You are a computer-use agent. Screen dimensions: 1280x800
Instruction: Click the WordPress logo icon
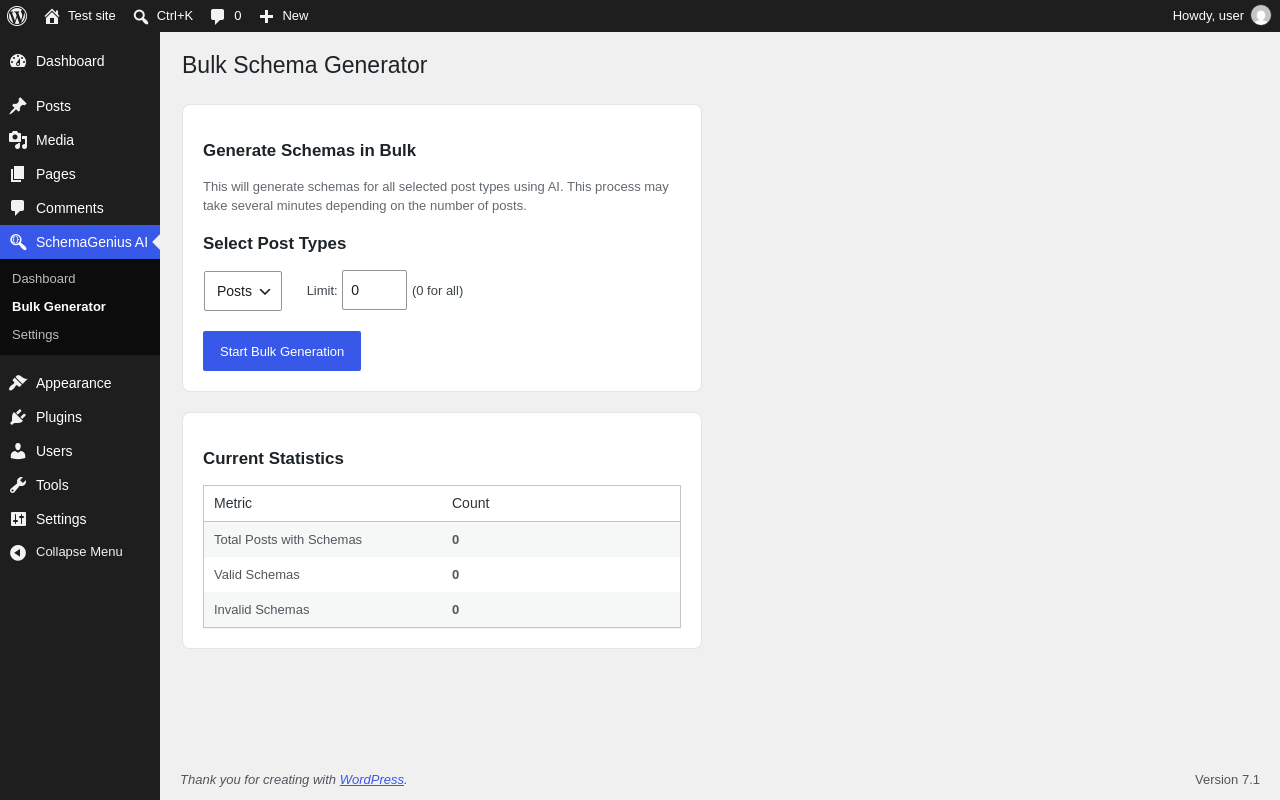coord(17,16)
